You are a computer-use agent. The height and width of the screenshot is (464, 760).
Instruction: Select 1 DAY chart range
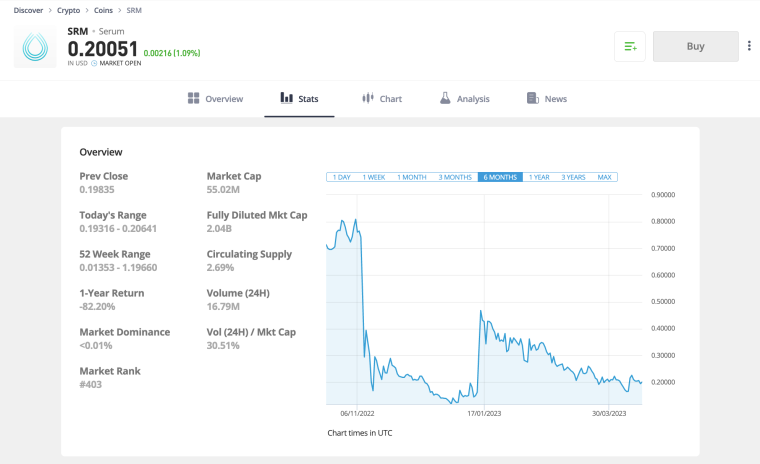341,177
